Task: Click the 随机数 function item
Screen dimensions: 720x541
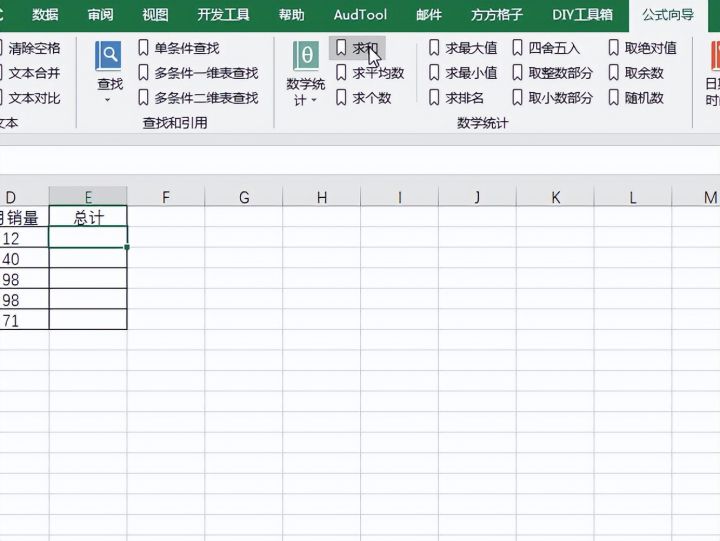Action: [636, 97]
